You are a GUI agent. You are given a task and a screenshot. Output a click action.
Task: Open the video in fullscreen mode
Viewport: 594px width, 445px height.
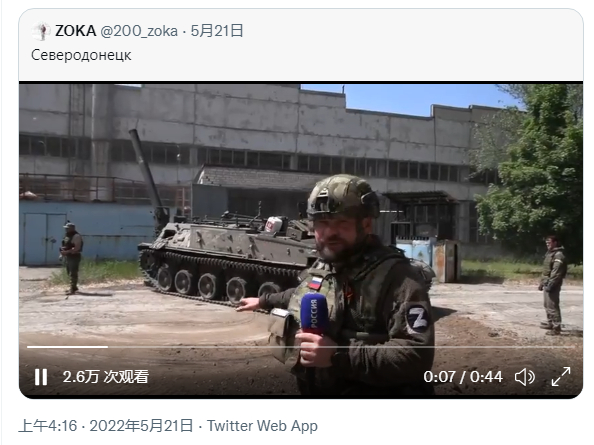click(561, 377)
